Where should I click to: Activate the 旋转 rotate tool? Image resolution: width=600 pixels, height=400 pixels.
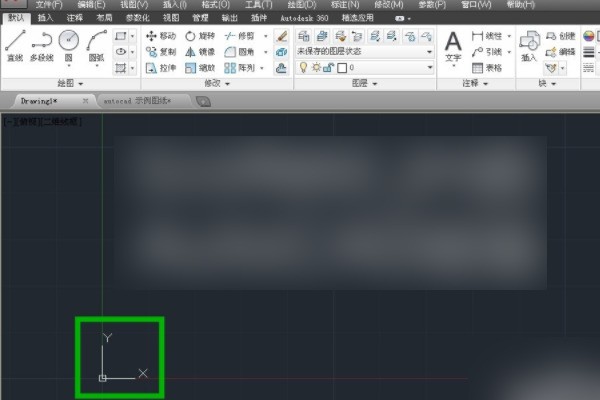coord(200,36)
